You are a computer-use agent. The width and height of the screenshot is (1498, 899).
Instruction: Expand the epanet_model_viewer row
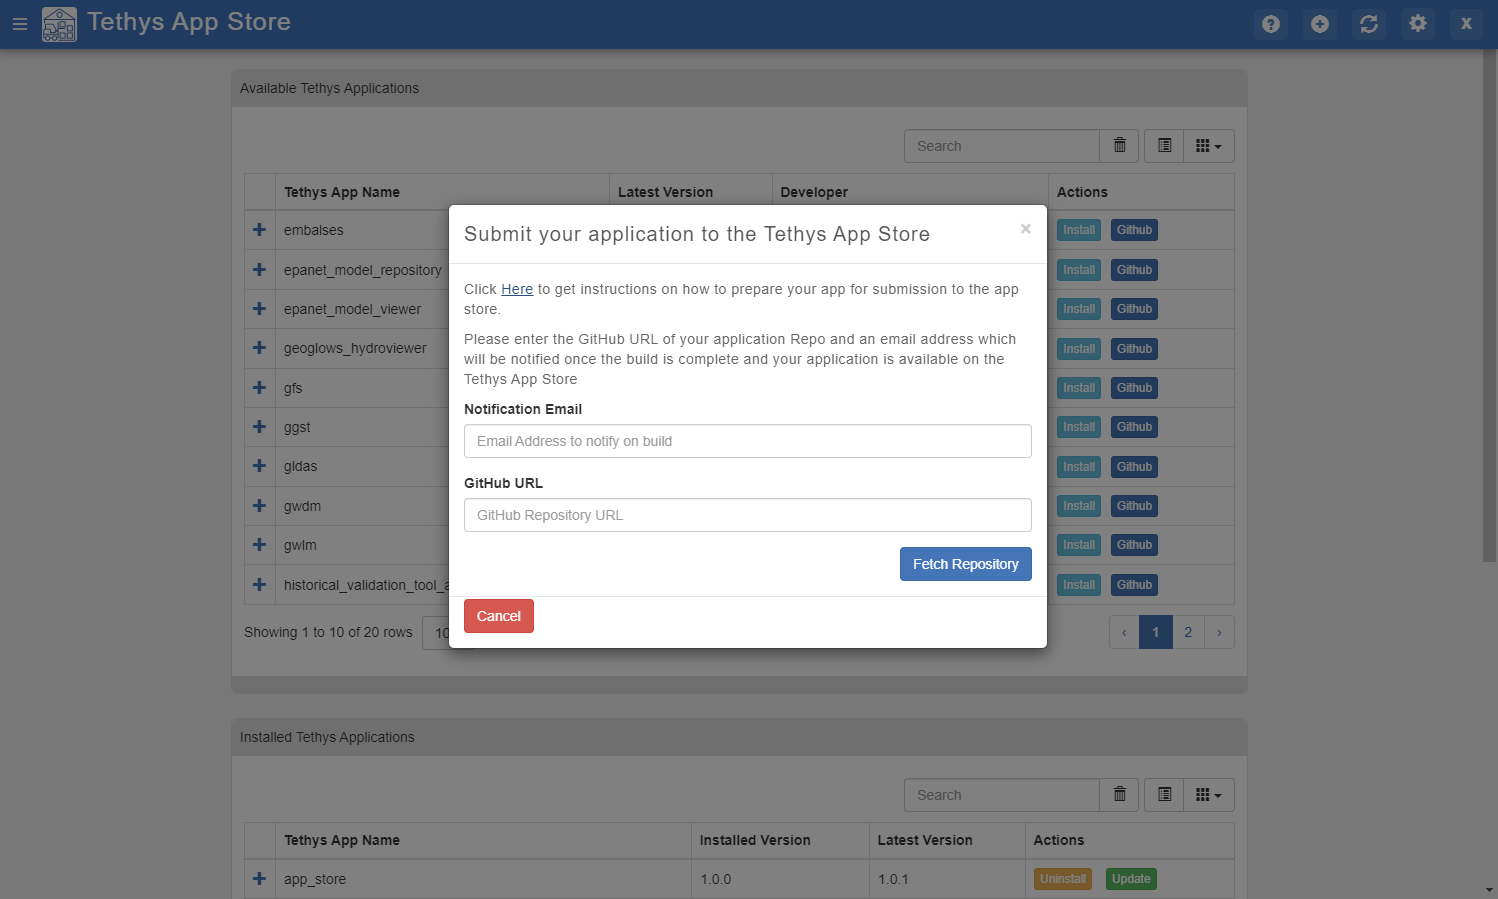260,309
